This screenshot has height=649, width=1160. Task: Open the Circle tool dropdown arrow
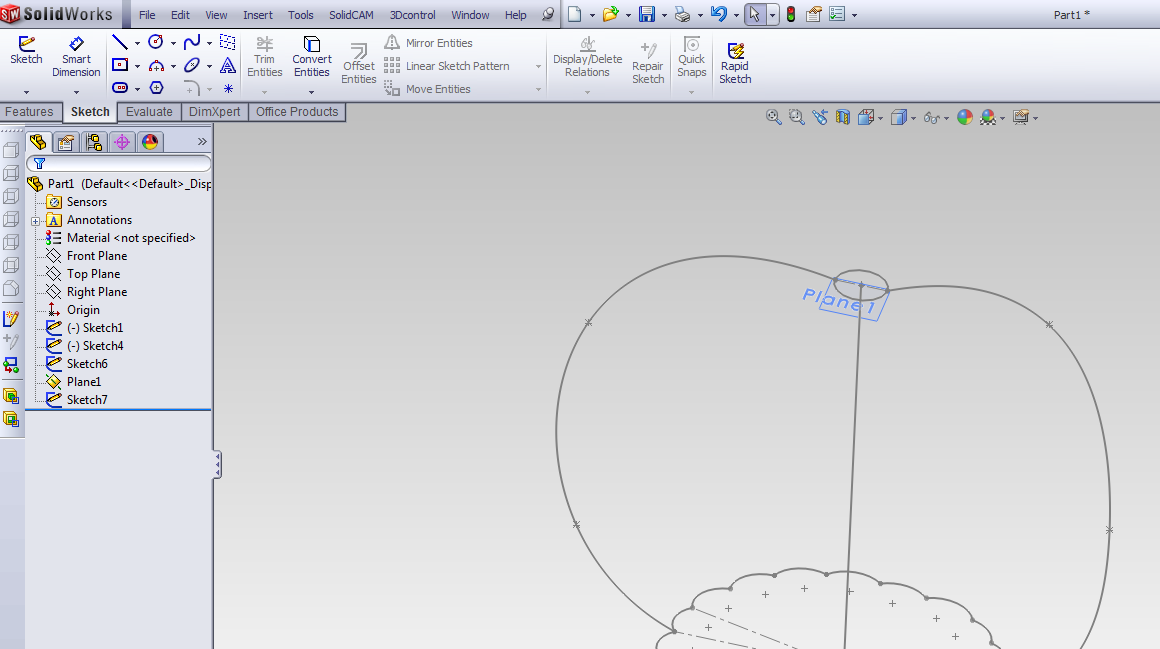(173, 43)
